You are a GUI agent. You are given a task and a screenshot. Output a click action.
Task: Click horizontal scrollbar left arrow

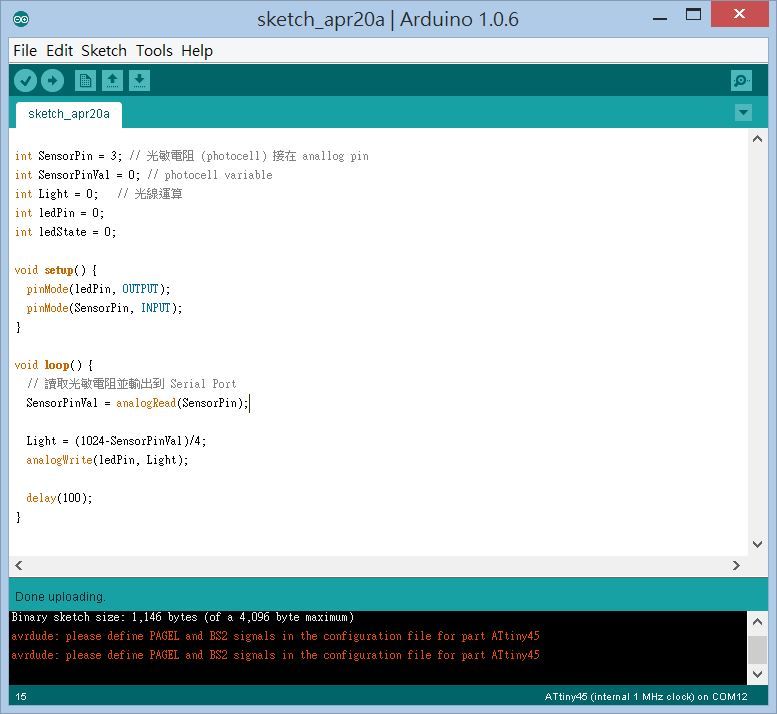point(19,565)
